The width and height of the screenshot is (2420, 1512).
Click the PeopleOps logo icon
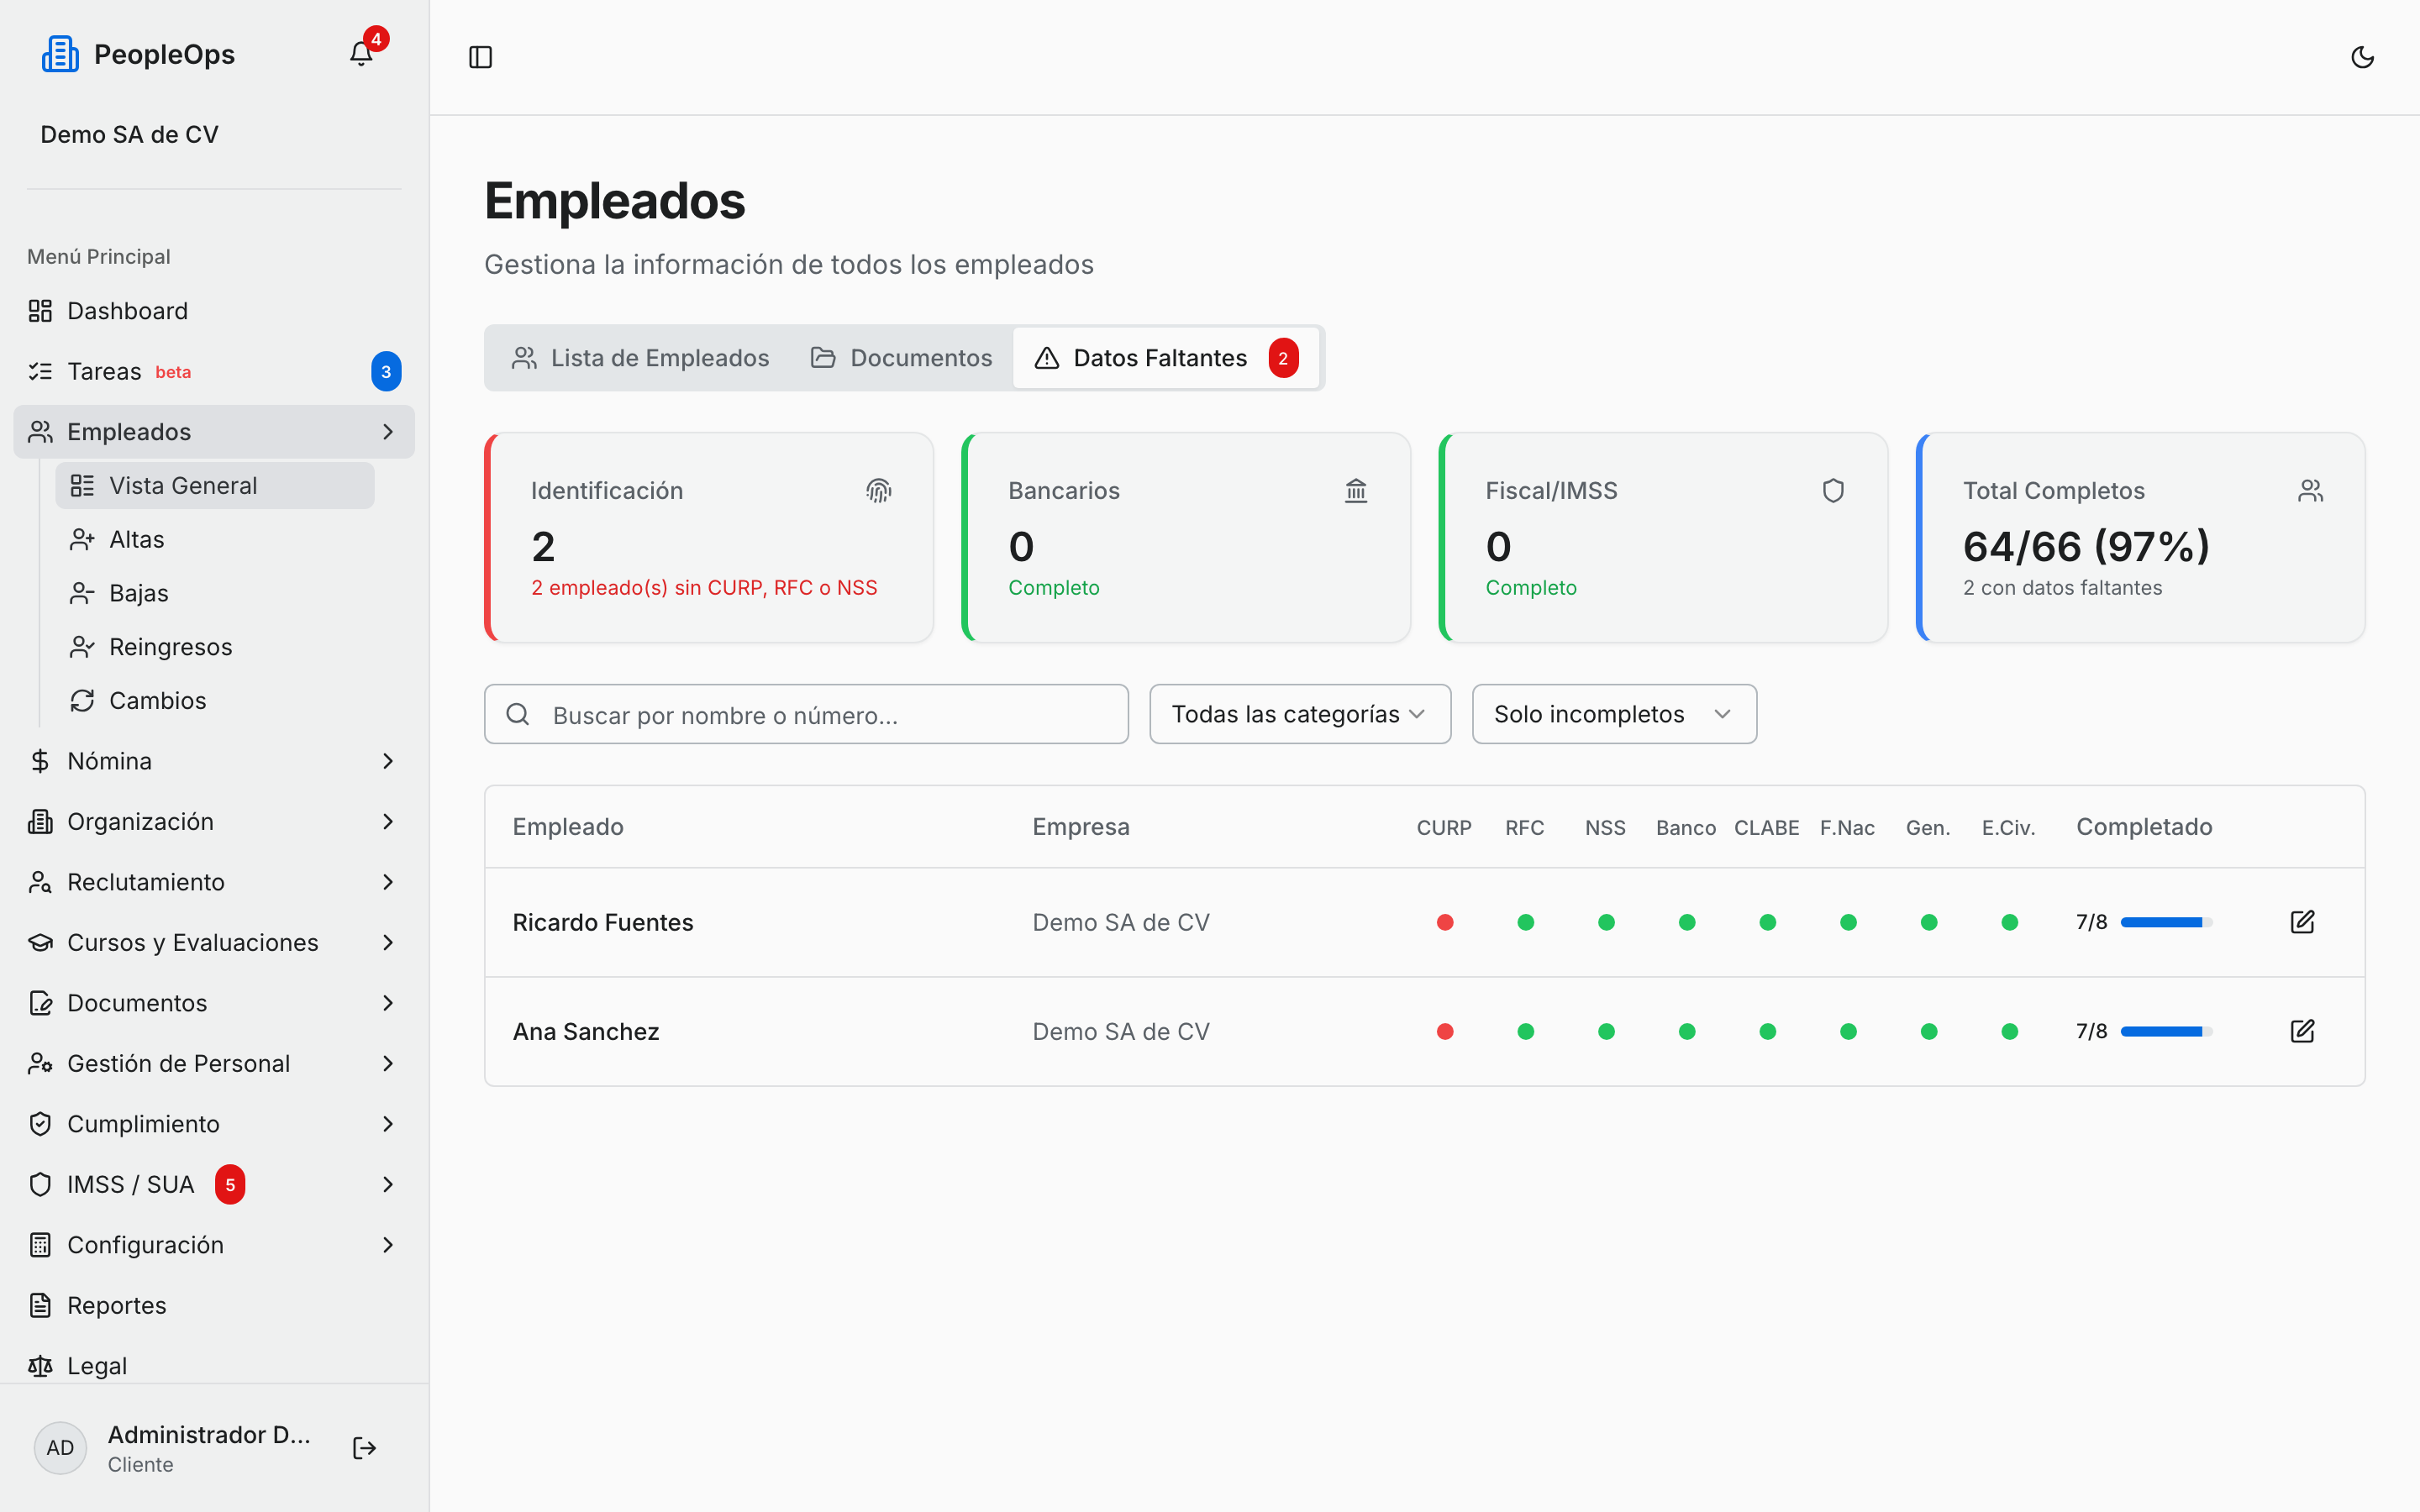(60, 54)
